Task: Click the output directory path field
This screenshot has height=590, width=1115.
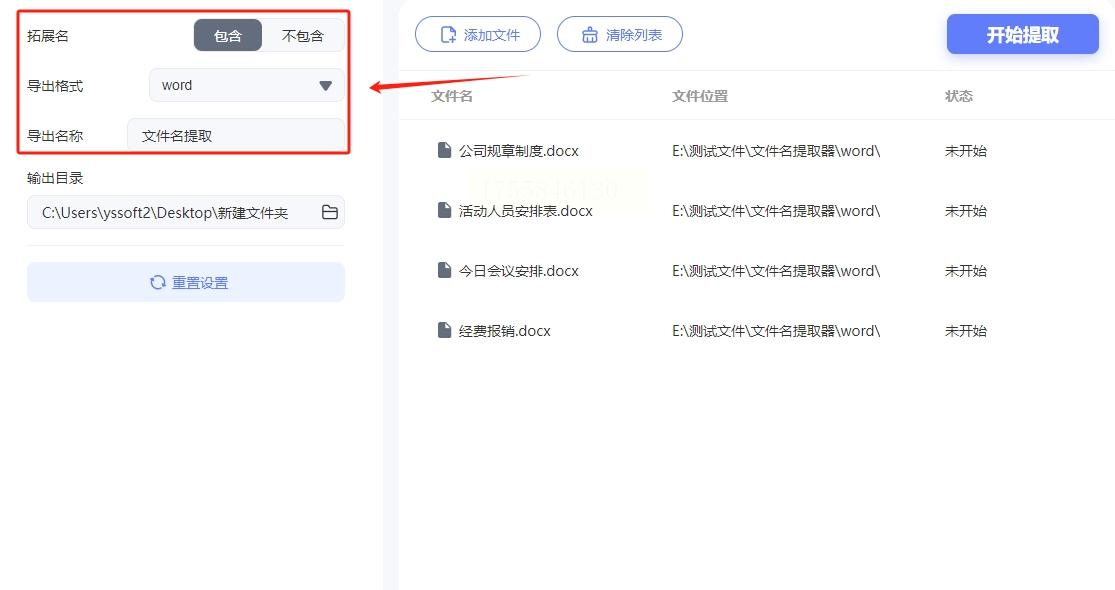Action: pyautogui.click(x=186, y=212)
